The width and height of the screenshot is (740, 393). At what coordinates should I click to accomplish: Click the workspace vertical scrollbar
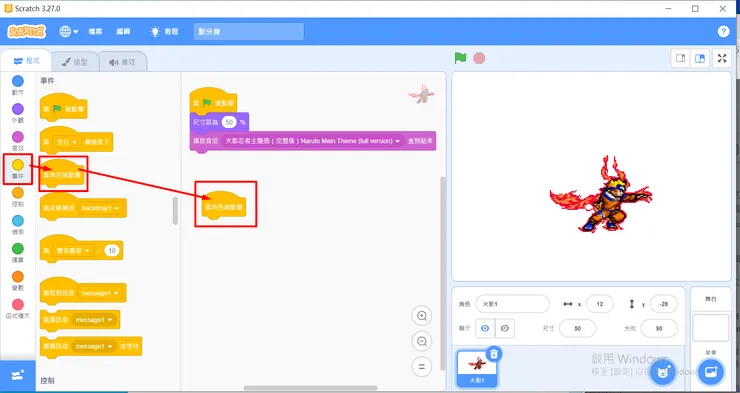pyautogui.click(x=443, y=274)
